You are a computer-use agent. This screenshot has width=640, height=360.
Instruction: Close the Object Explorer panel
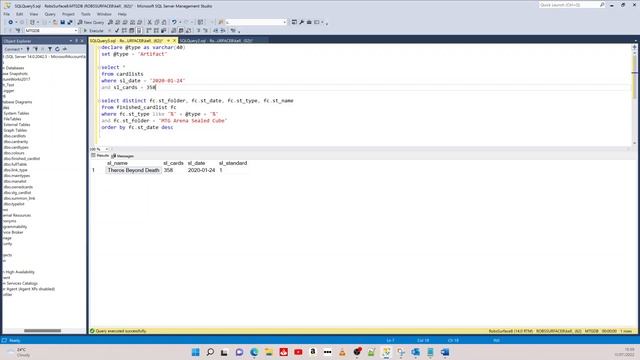tap(82, 41)
